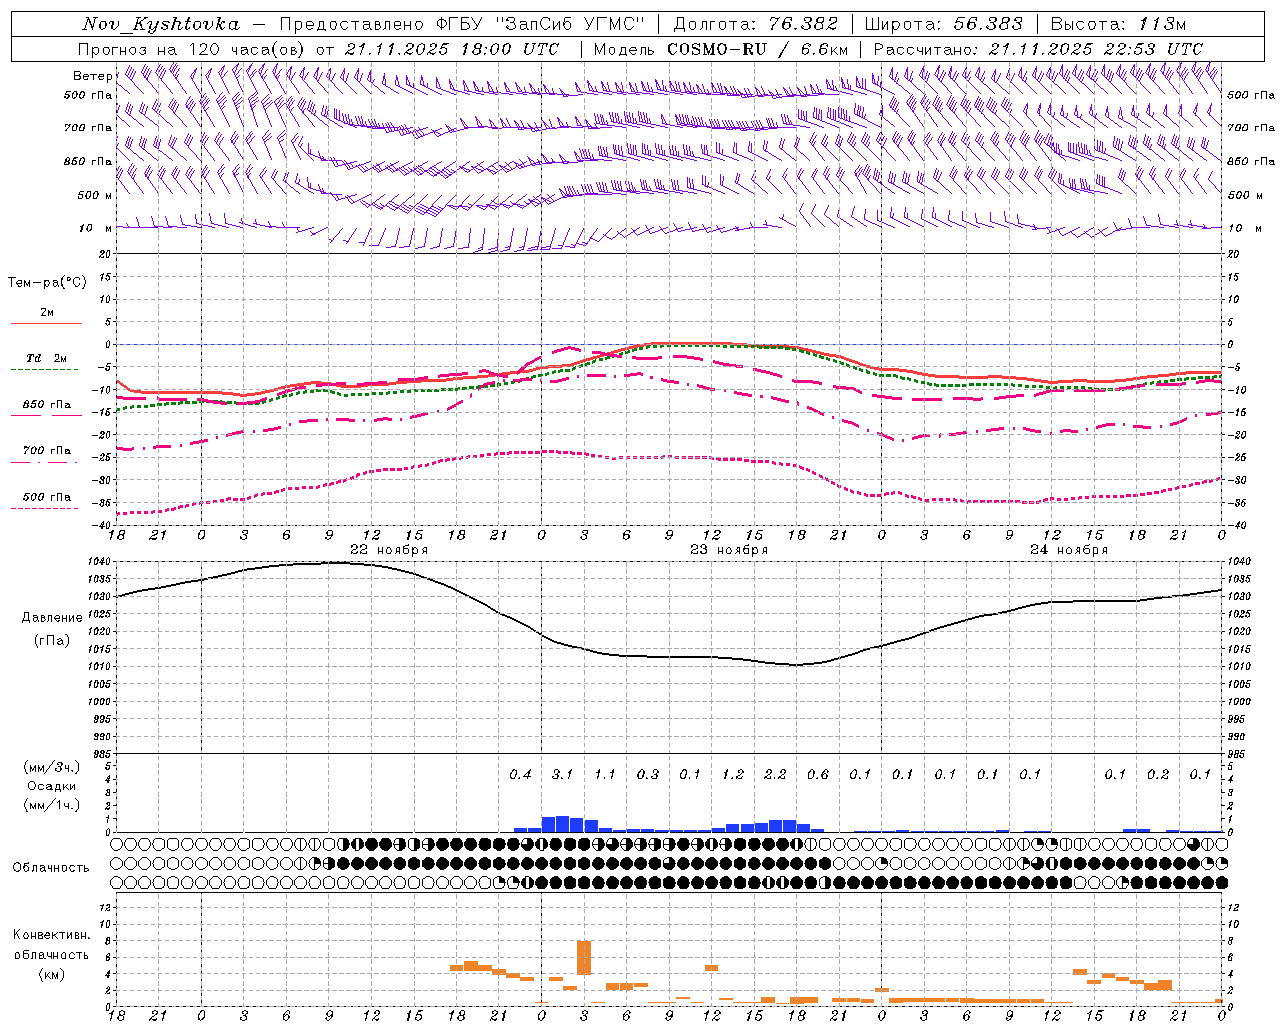This screenshot has height=1024, width=1280.
Task: Select the elevation label Высота: 113м
Action: (1118, 24)
